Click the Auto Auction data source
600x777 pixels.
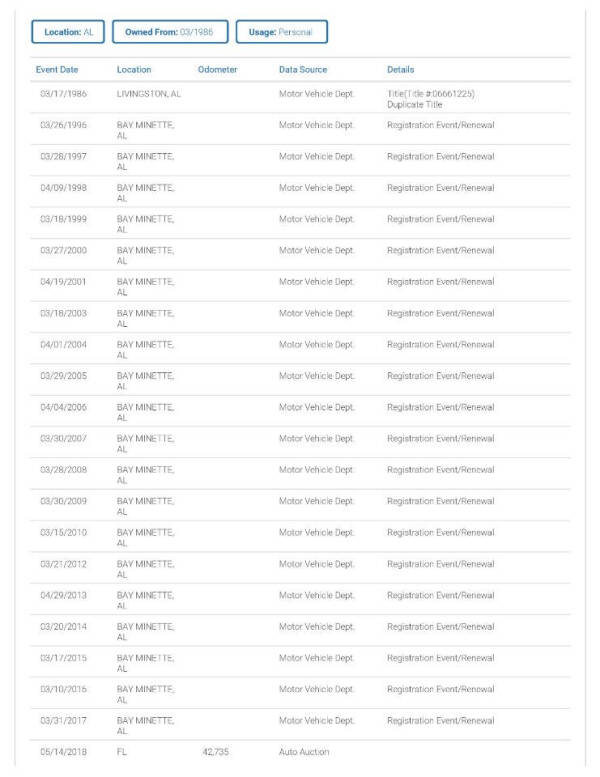click(304, 750)
